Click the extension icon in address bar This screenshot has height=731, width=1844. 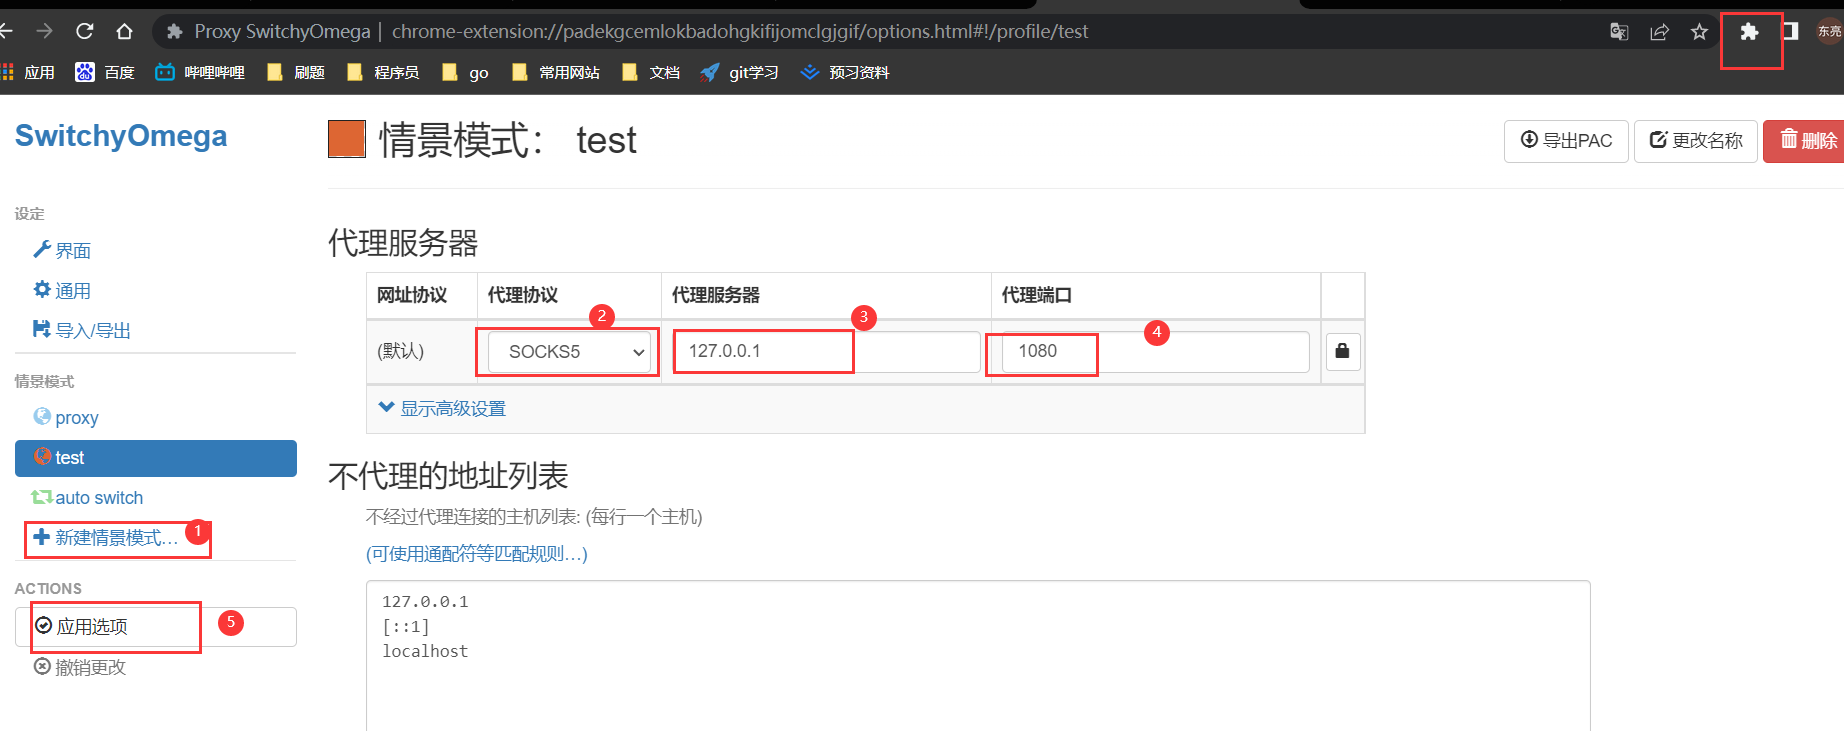click(174, 32)
